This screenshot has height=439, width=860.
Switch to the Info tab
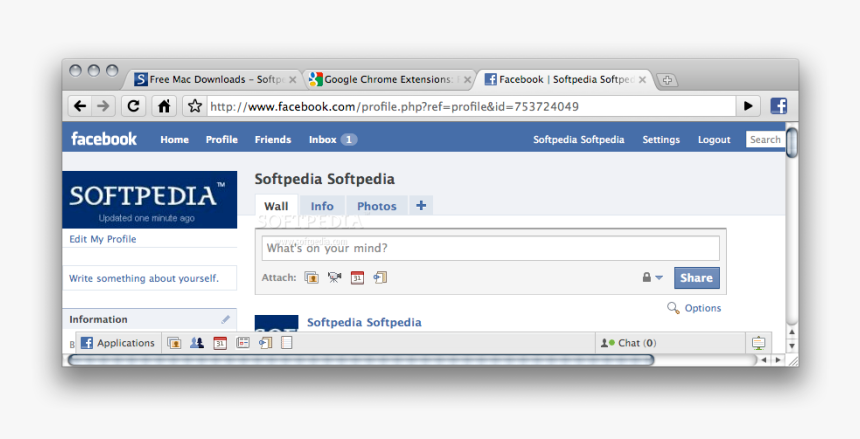(x=322, y=206)
